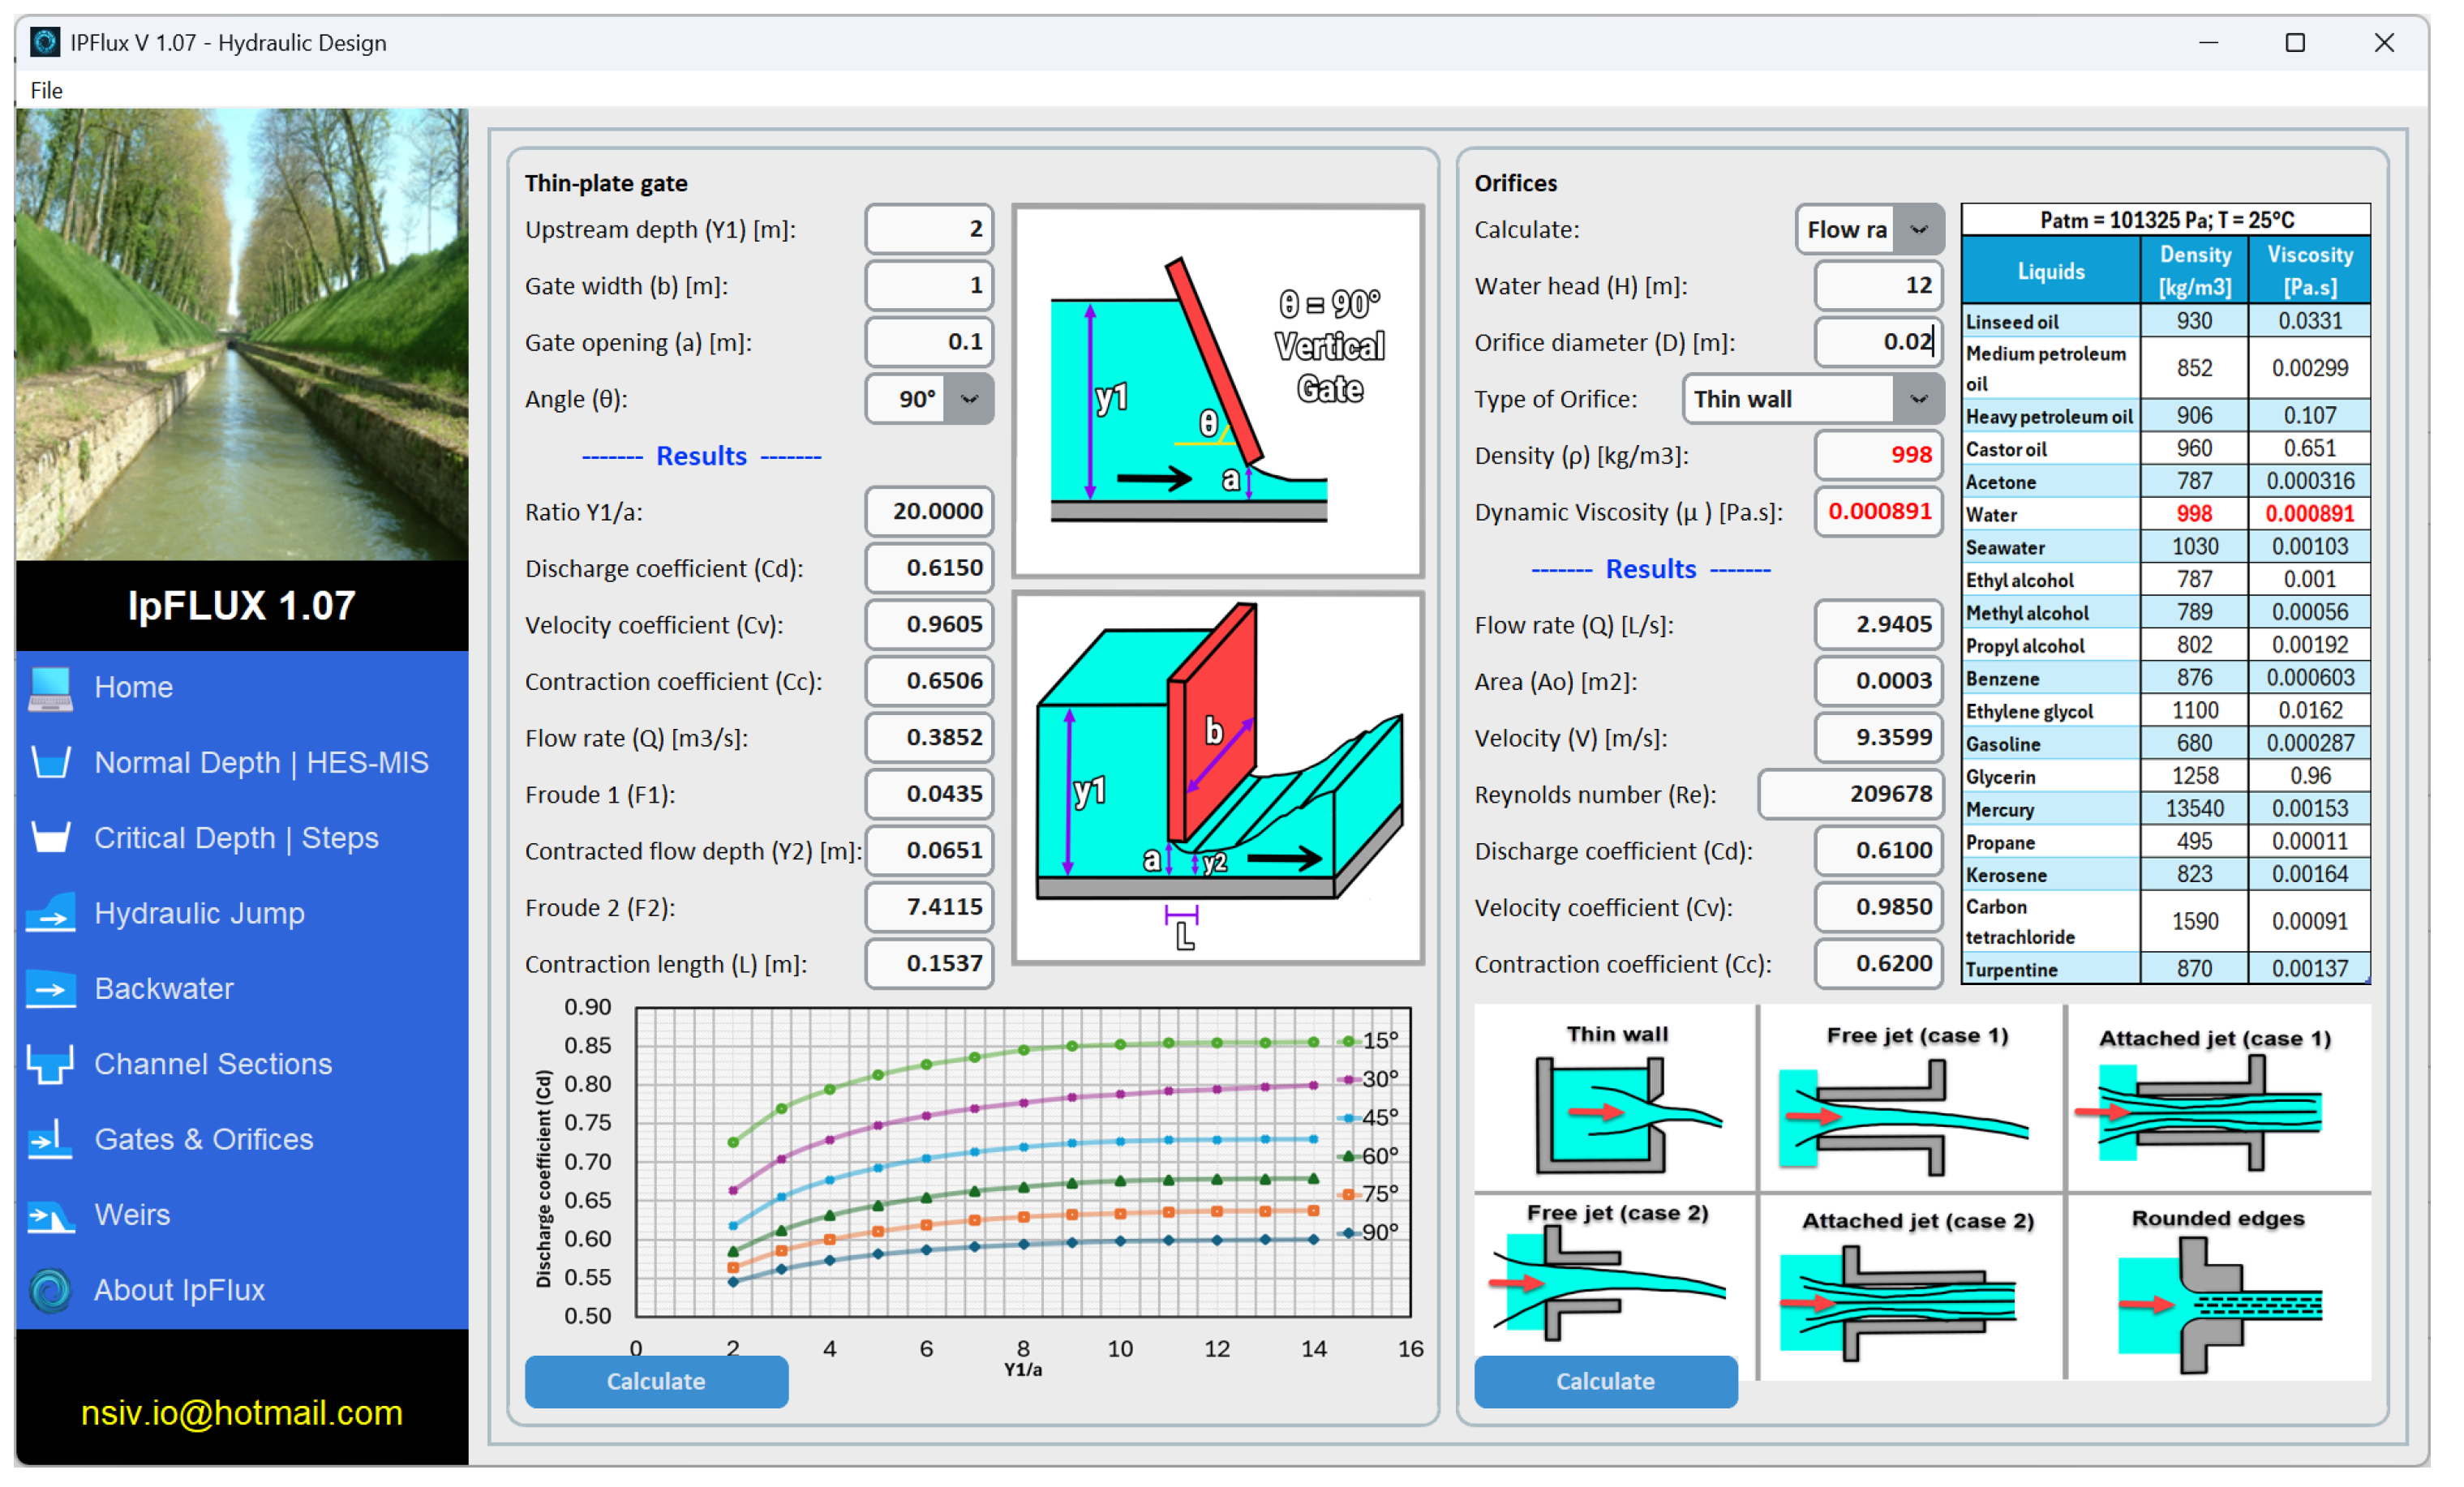The height and width of the screenshot is (1487, 2464).
Task: Click the Gates & Orifices icon
Action: pos(50,1141)
